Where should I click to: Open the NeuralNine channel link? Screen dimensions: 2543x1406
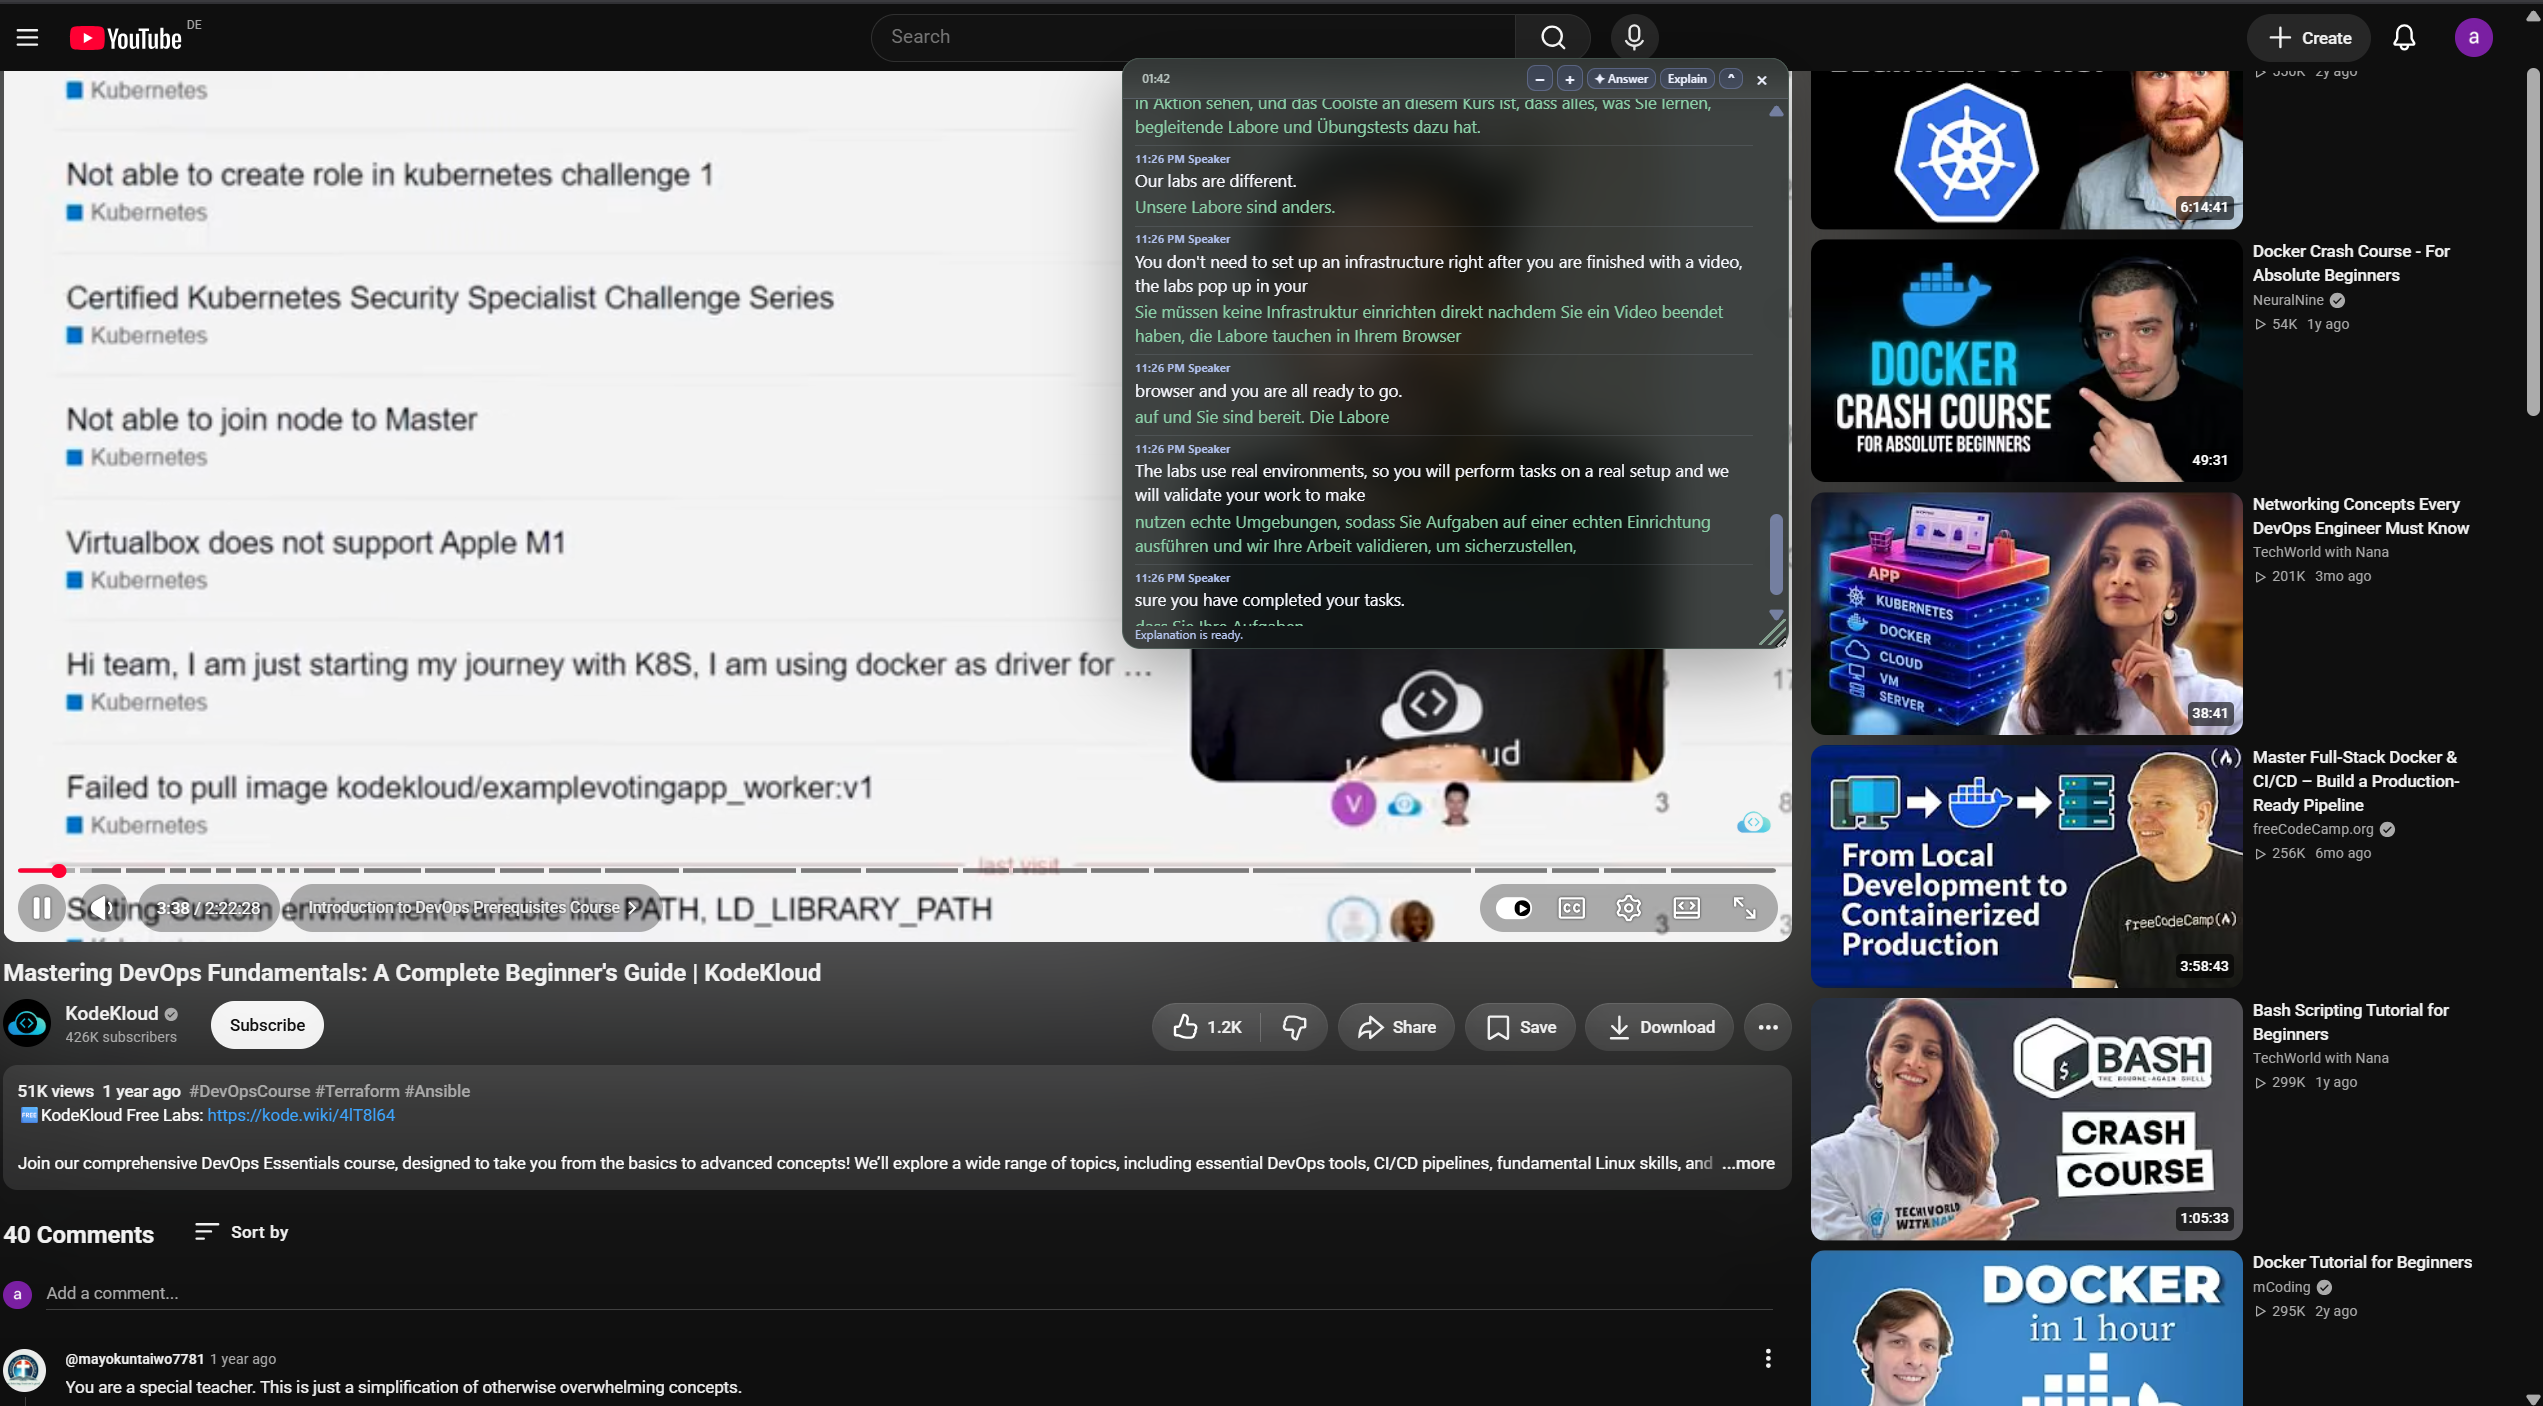click(x=2288, y=300)
